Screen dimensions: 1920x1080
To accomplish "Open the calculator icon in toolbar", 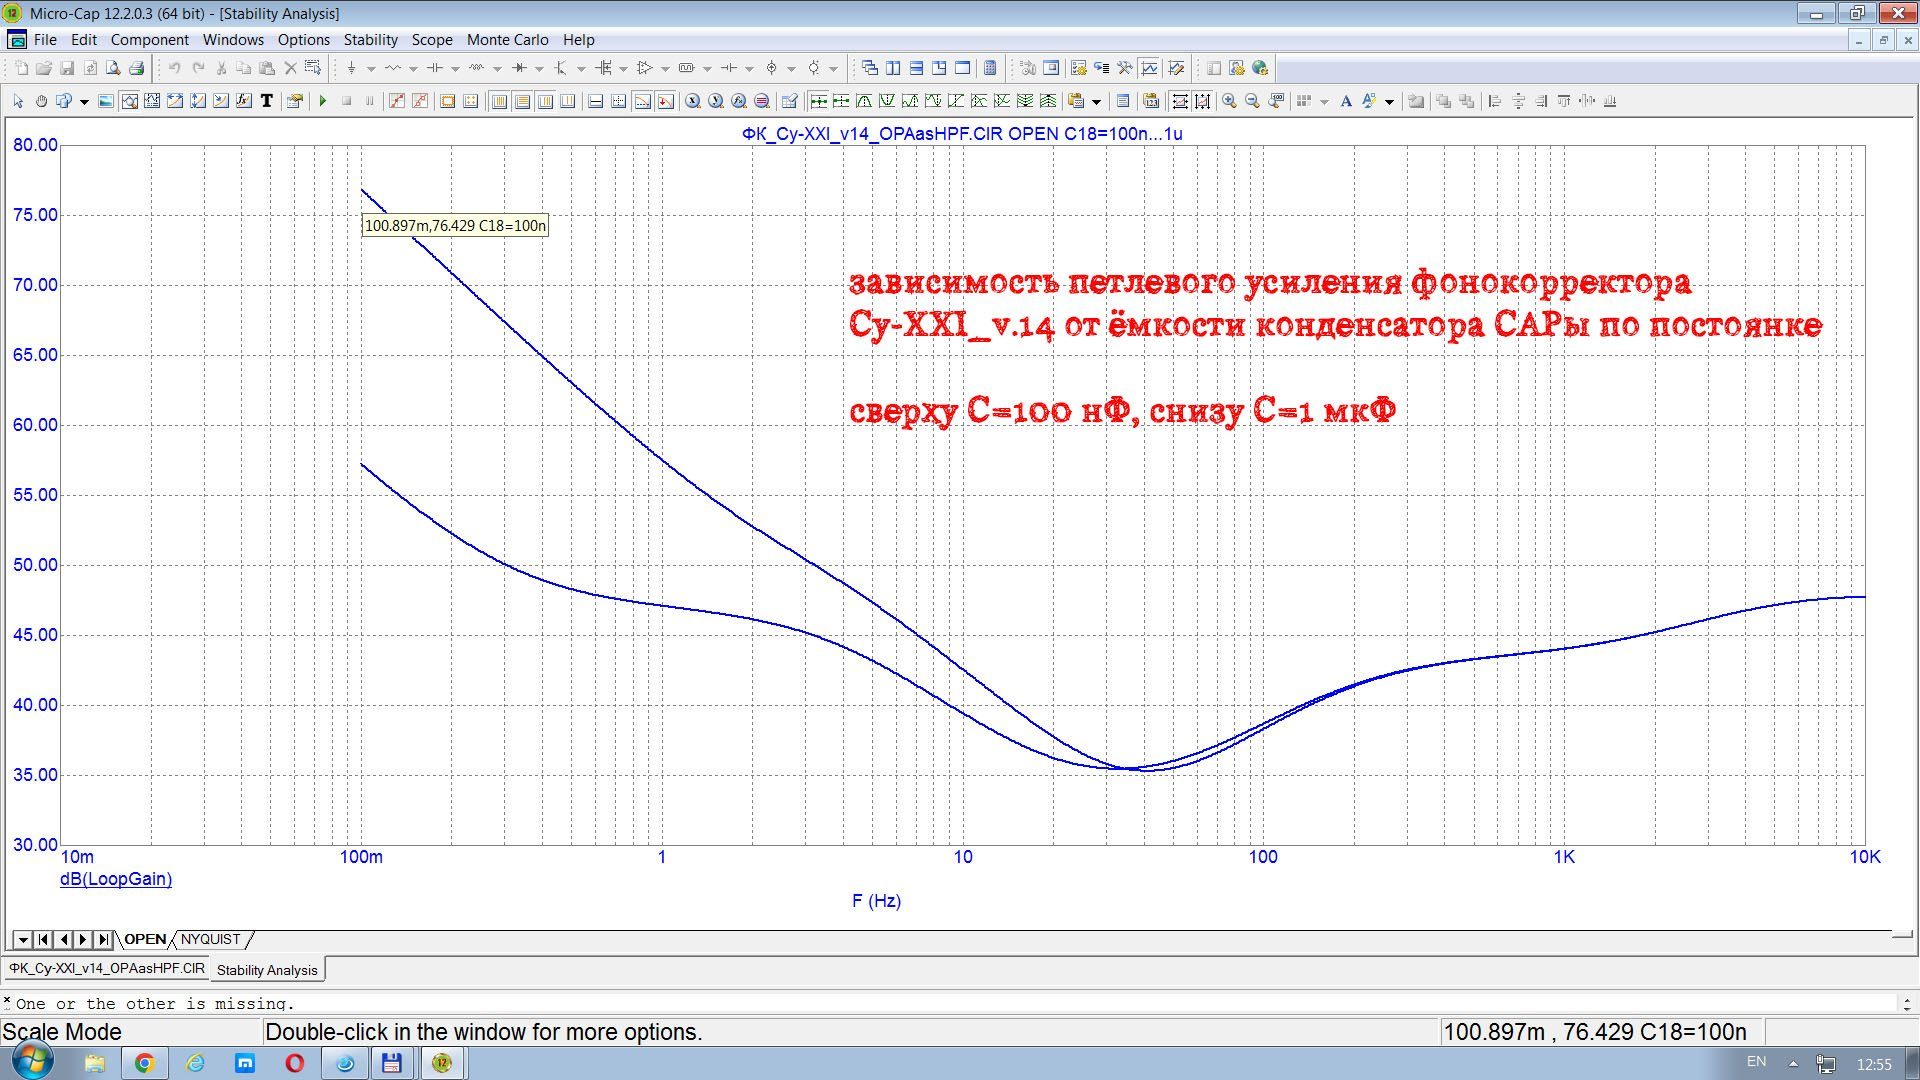I will point(990,68).
